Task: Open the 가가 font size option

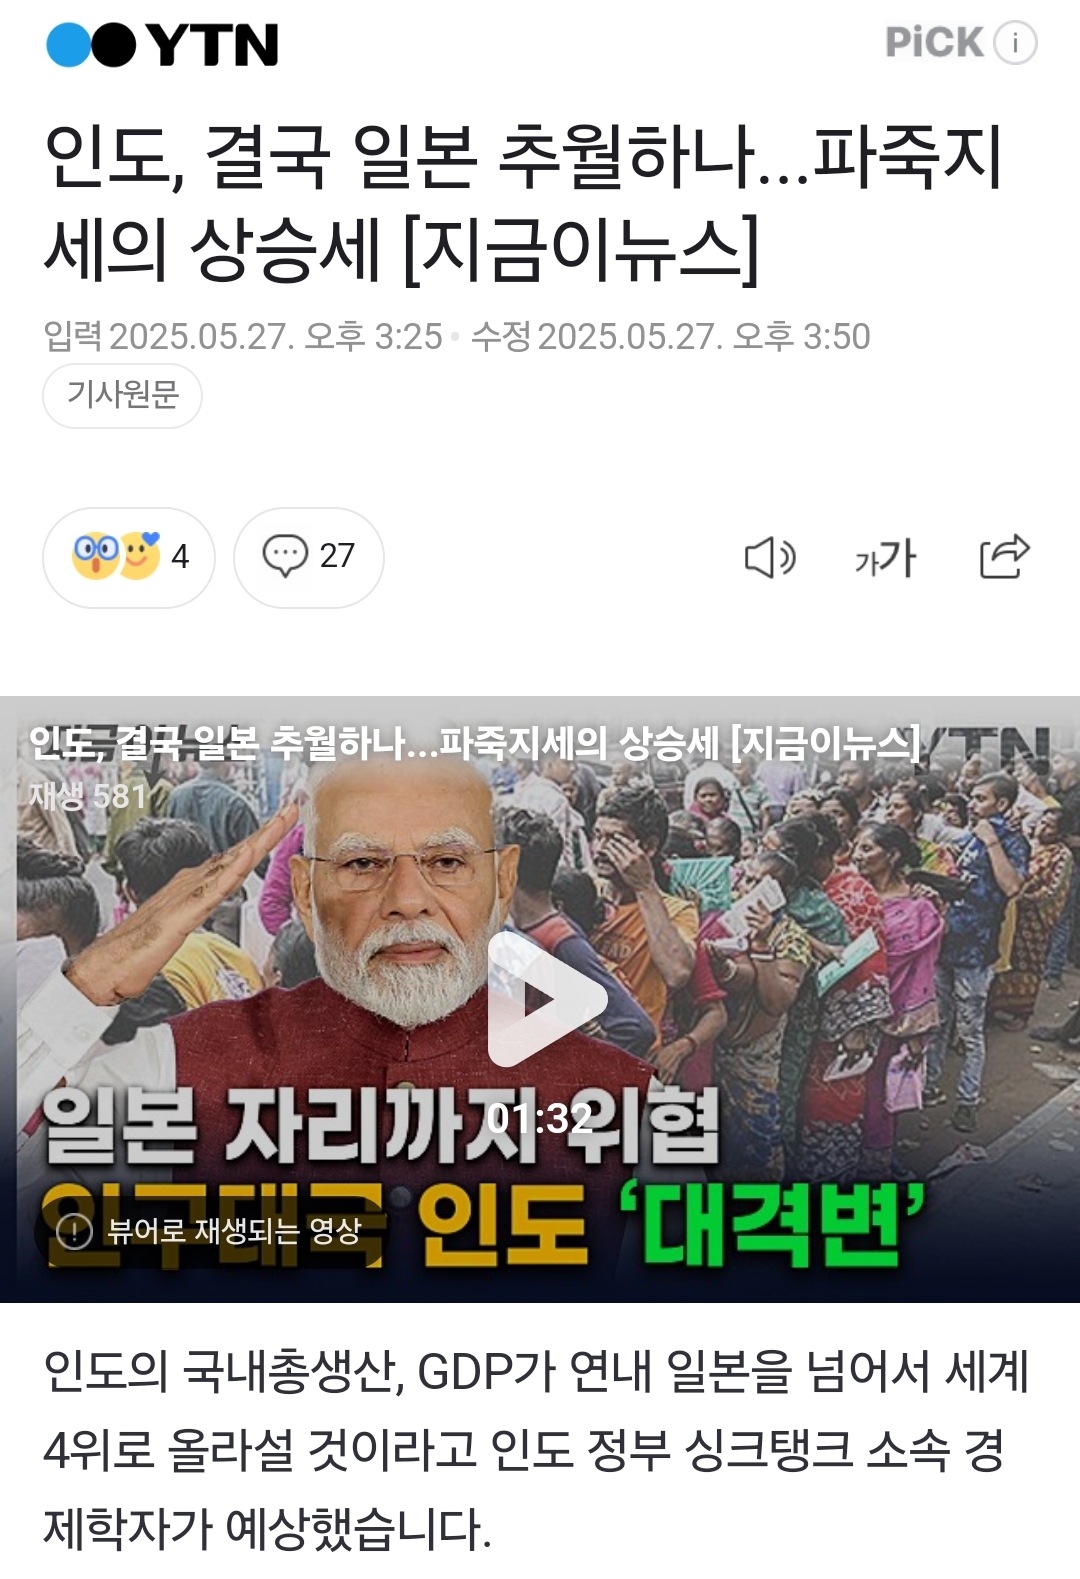Action: [885, 557]
